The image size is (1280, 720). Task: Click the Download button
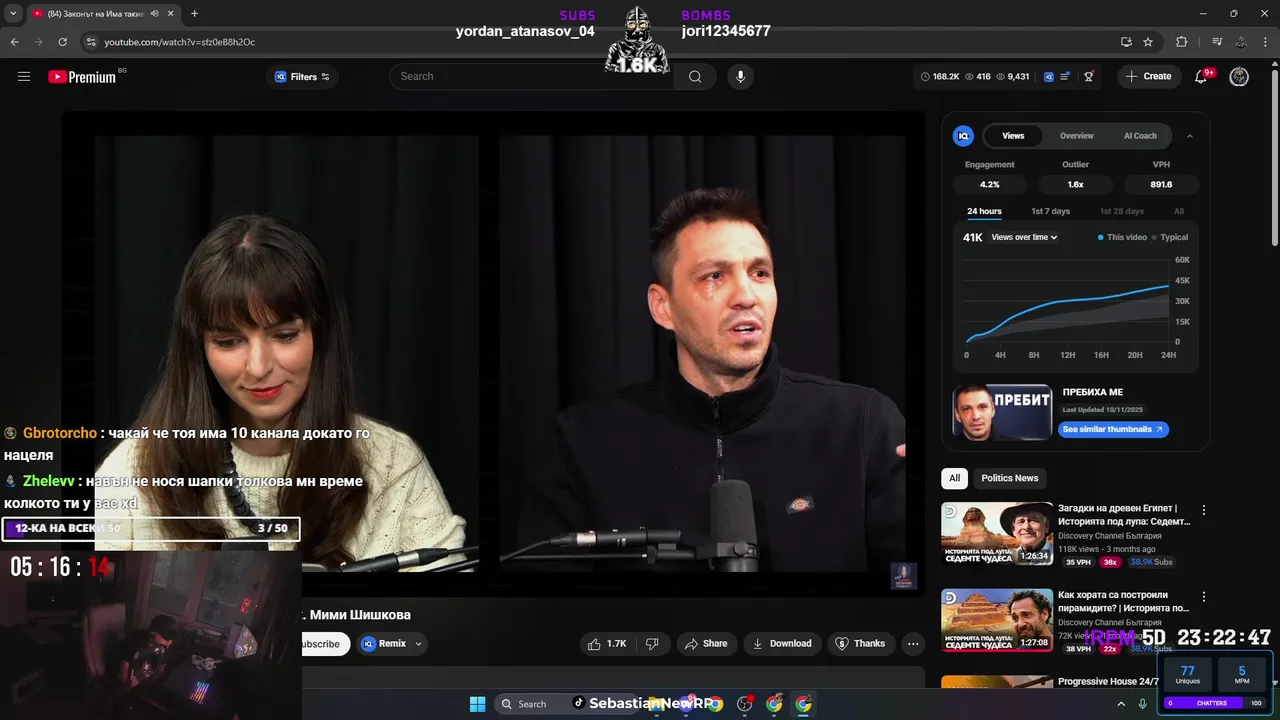coord(782,644)
